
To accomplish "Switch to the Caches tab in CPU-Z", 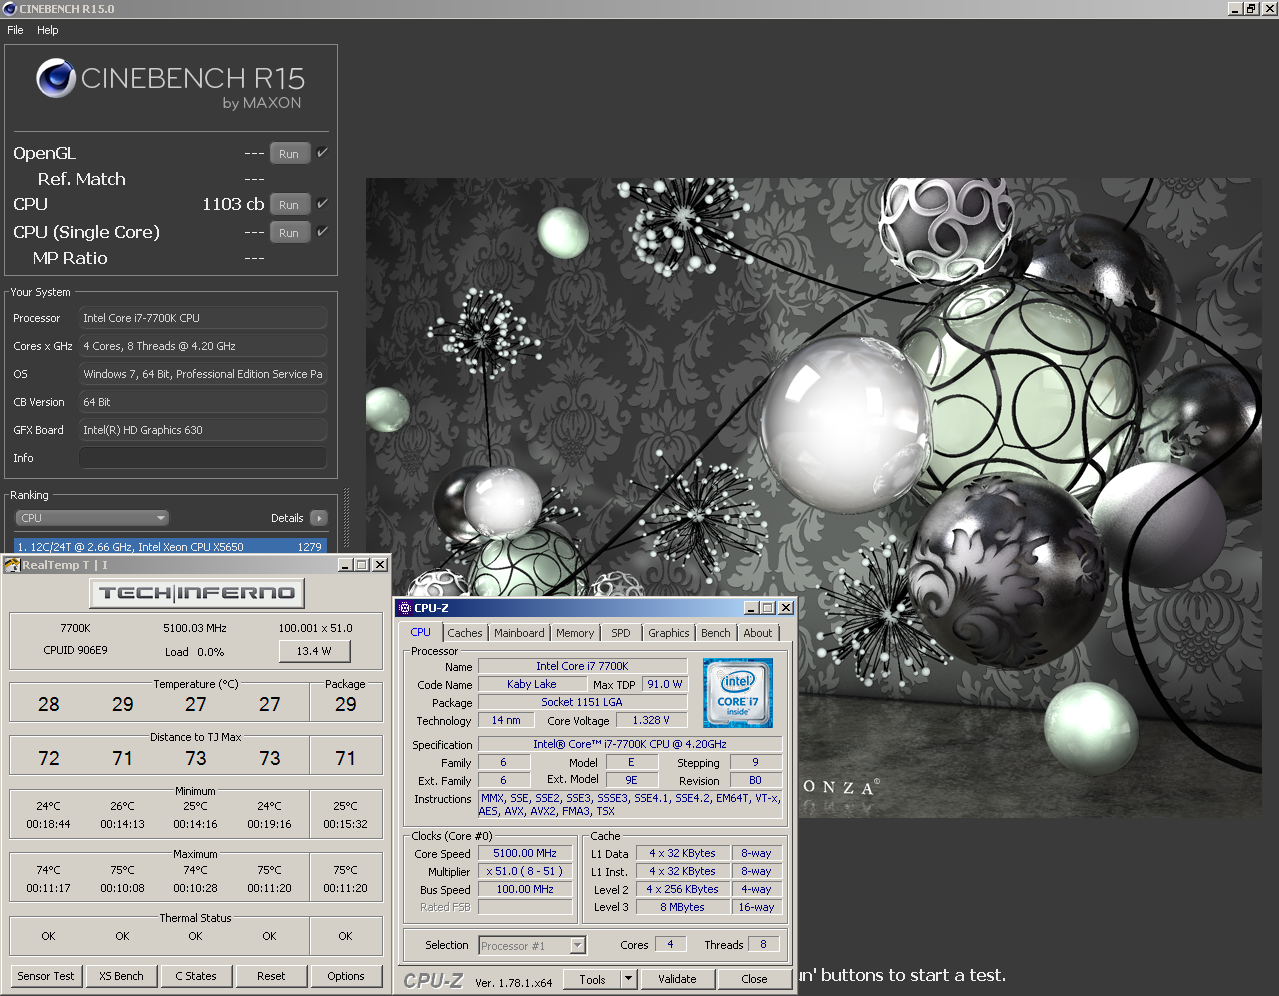I will pos(465,633).
